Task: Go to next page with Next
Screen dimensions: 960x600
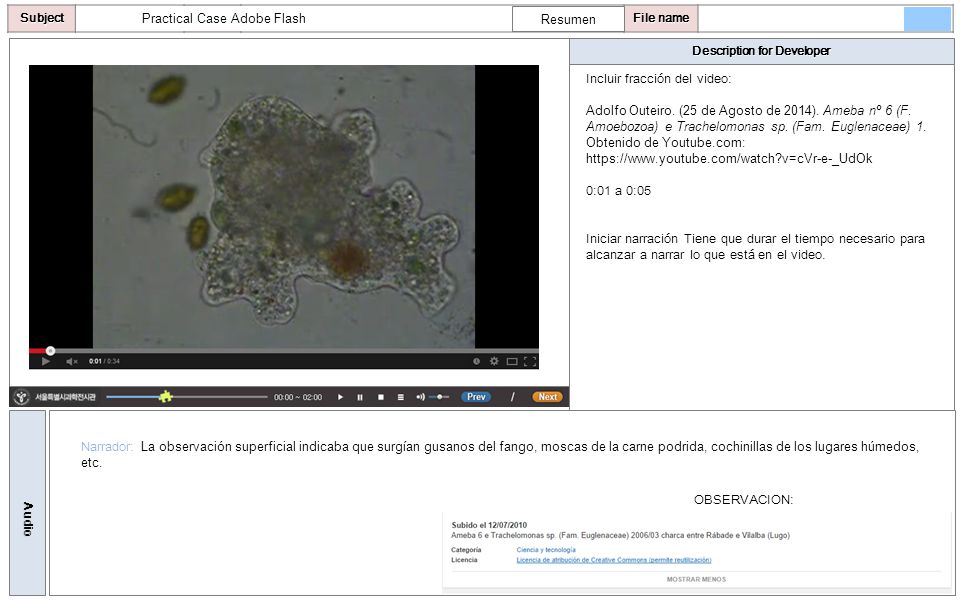Action: (547, 397)
